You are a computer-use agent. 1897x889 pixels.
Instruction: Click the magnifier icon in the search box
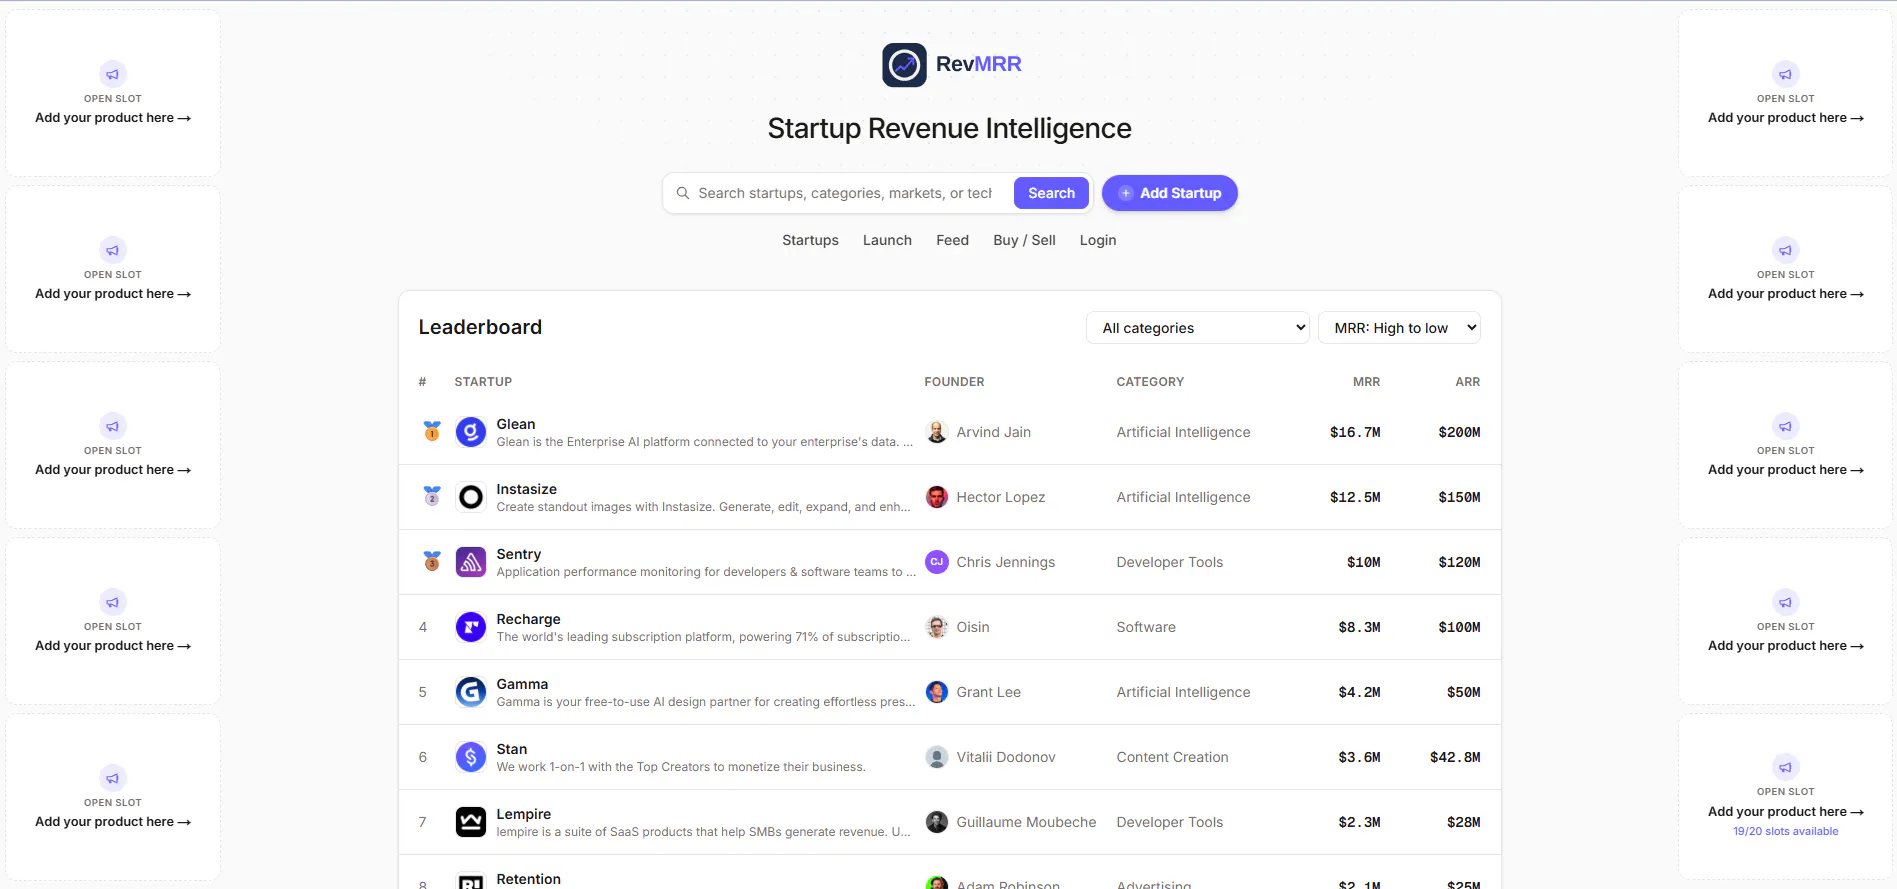click(x=683, y=193)
